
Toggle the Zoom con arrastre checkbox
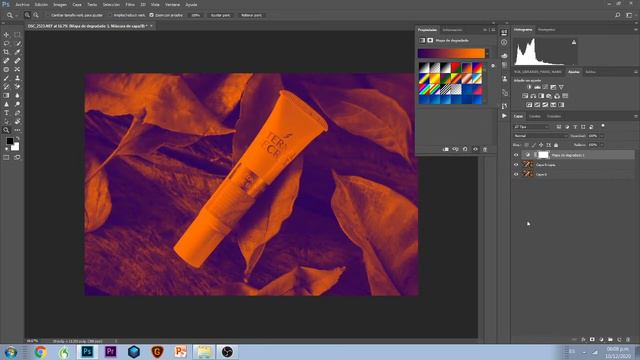pos(151,15)
